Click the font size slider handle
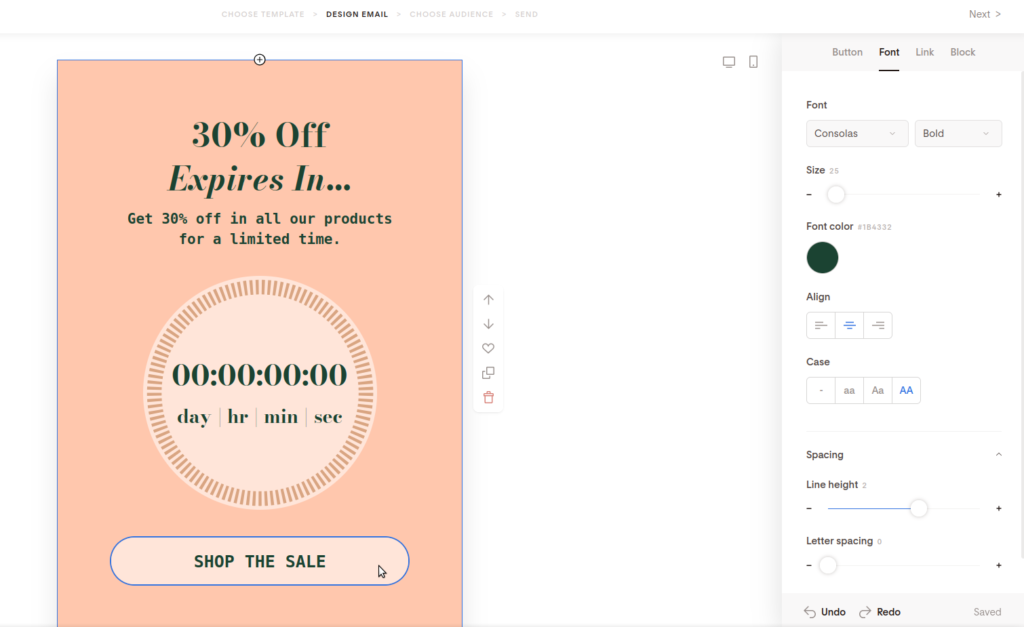 [836, 195]
